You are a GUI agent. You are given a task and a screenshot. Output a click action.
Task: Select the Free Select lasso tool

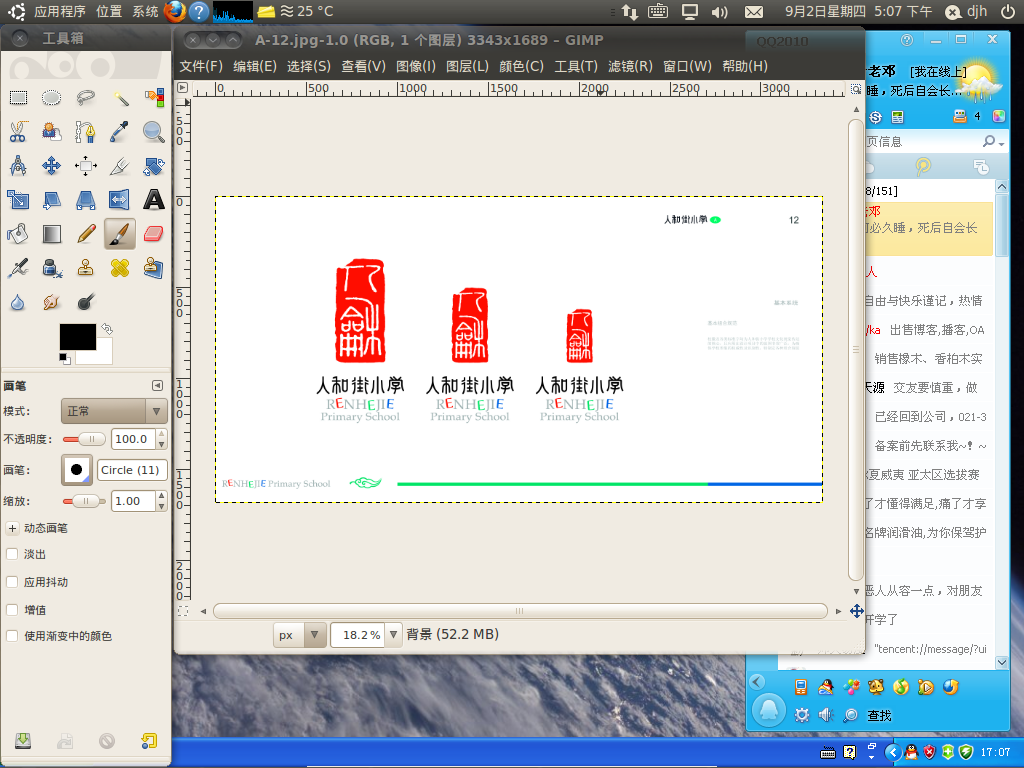tap(86, 98)
